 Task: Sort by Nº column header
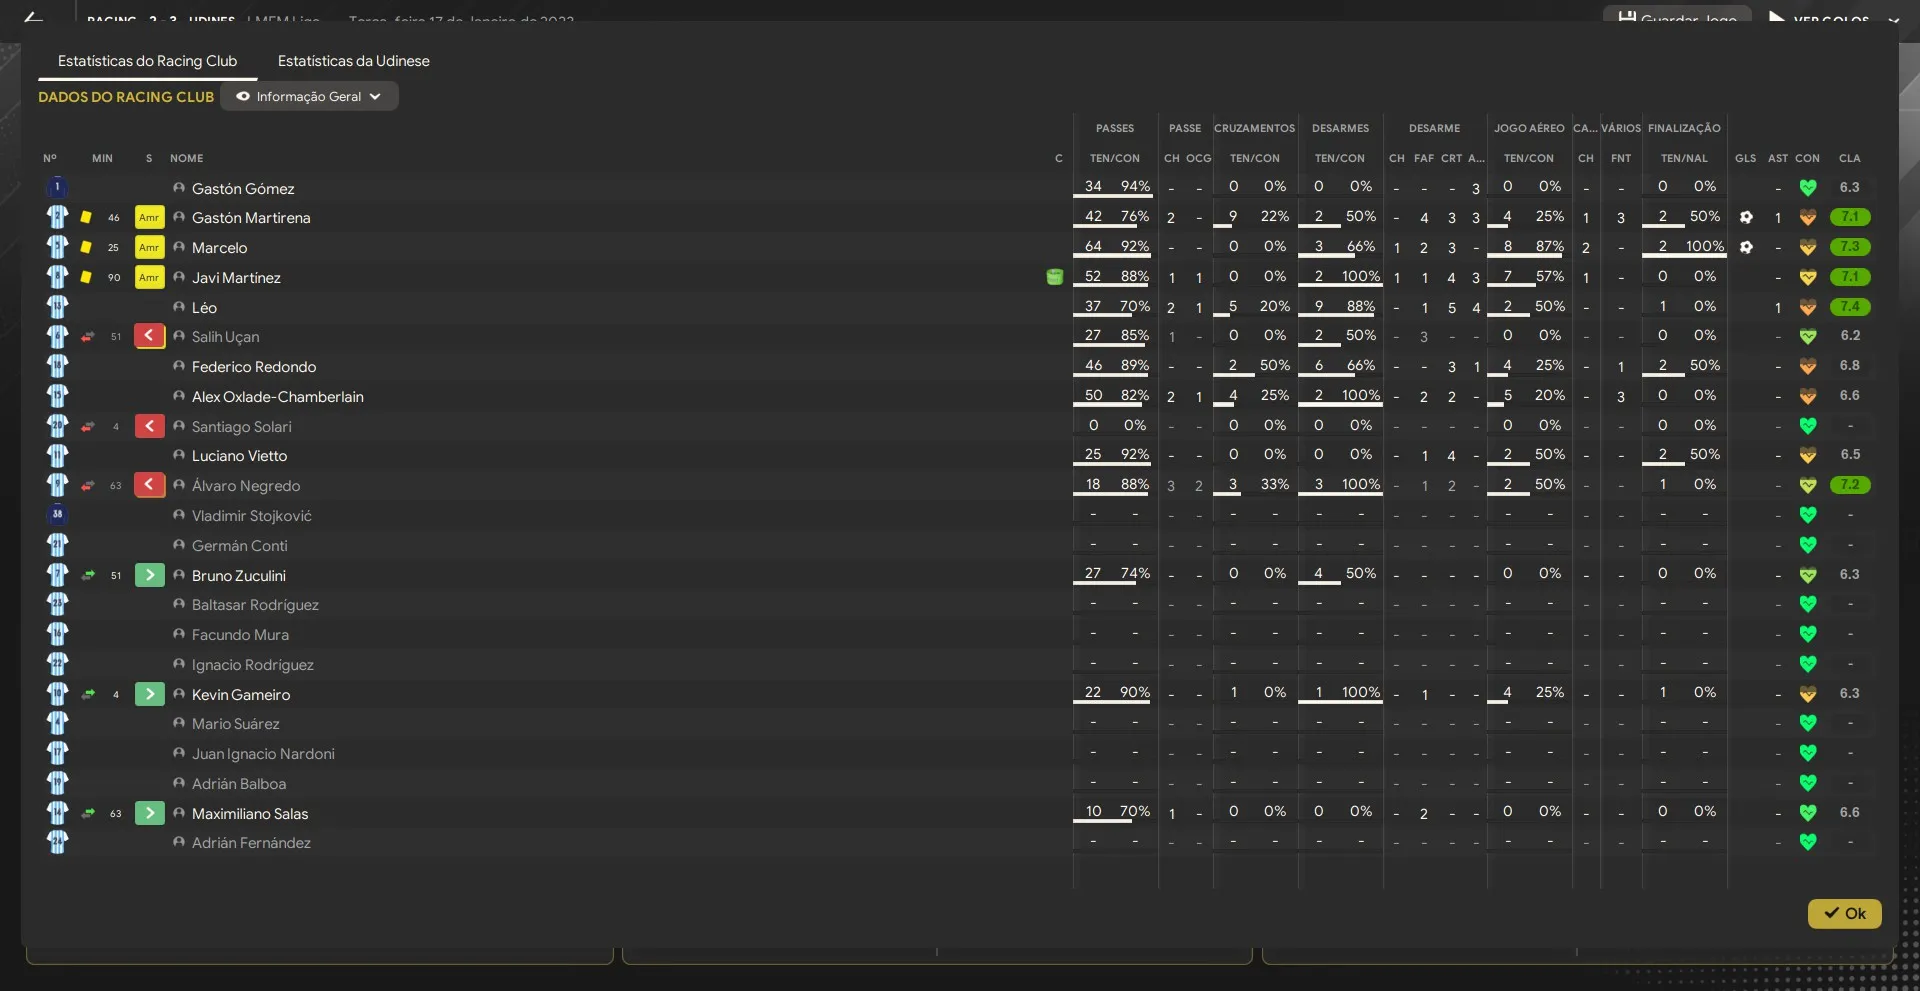point(50,158)
